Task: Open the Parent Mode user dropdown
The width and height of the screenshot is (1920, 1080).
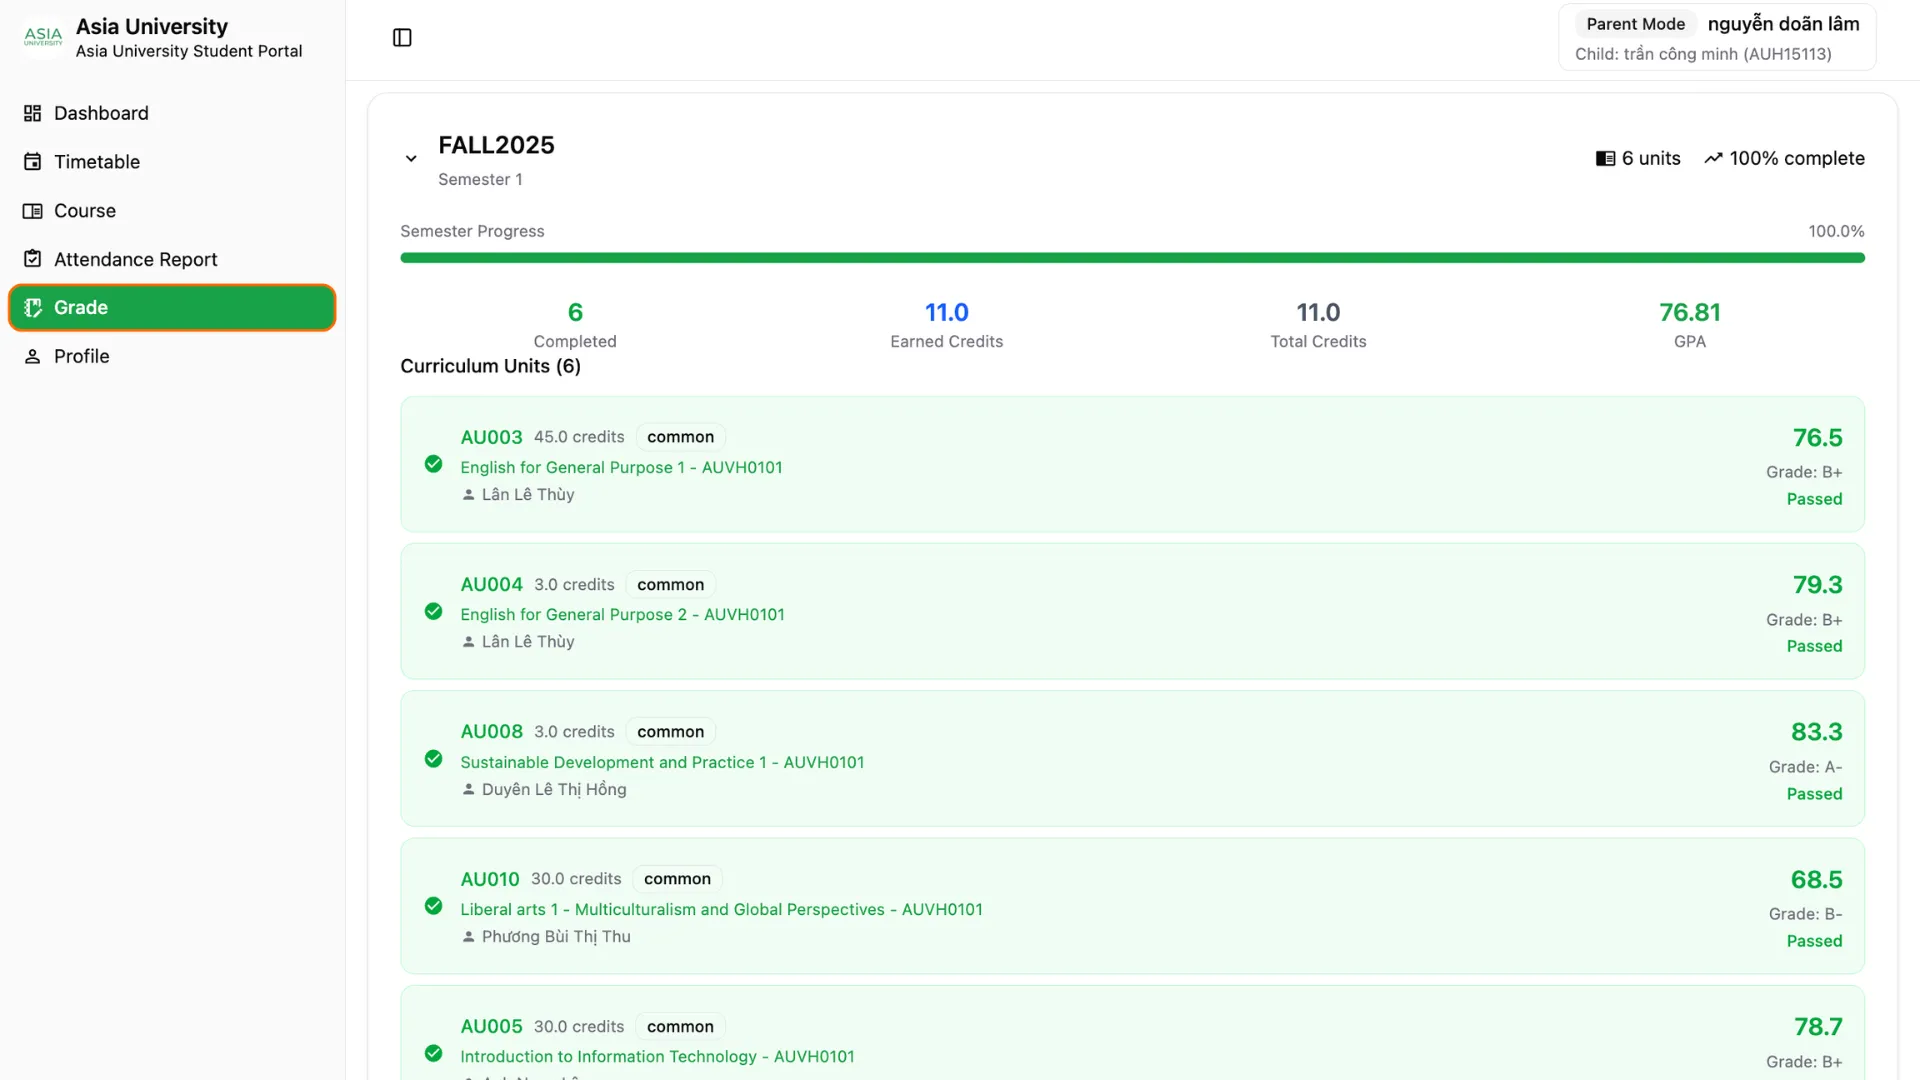Action: 1716,37
